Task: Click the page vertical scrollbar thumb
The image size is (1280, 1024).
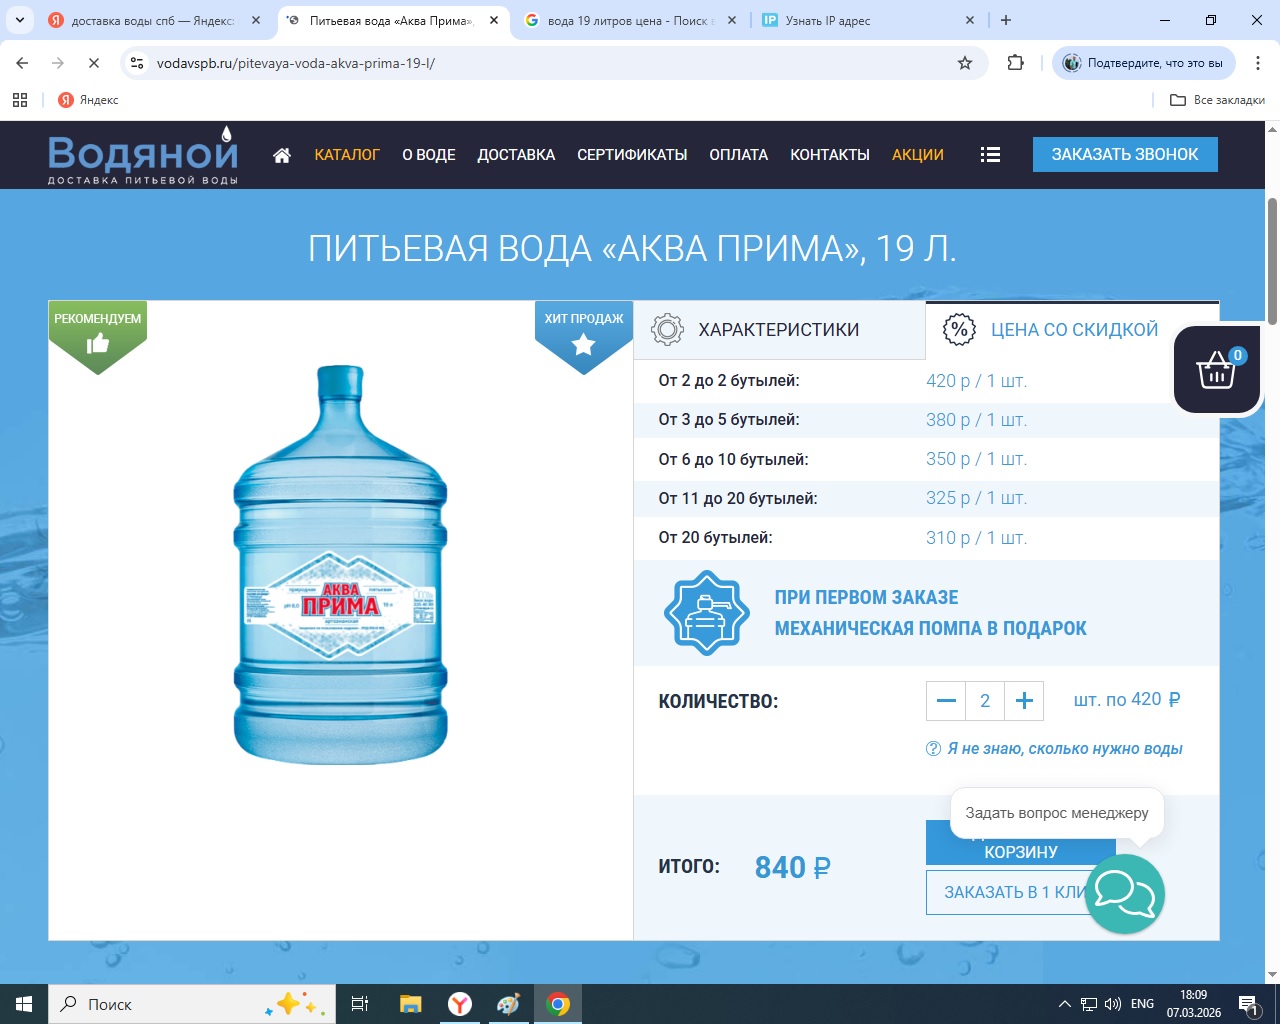Action: pos(1272,262)
